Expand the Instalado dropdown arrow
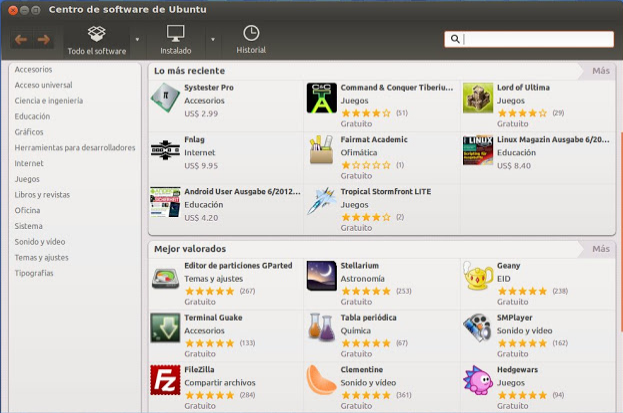Viewport: 623px width, 413px height. 213,40
